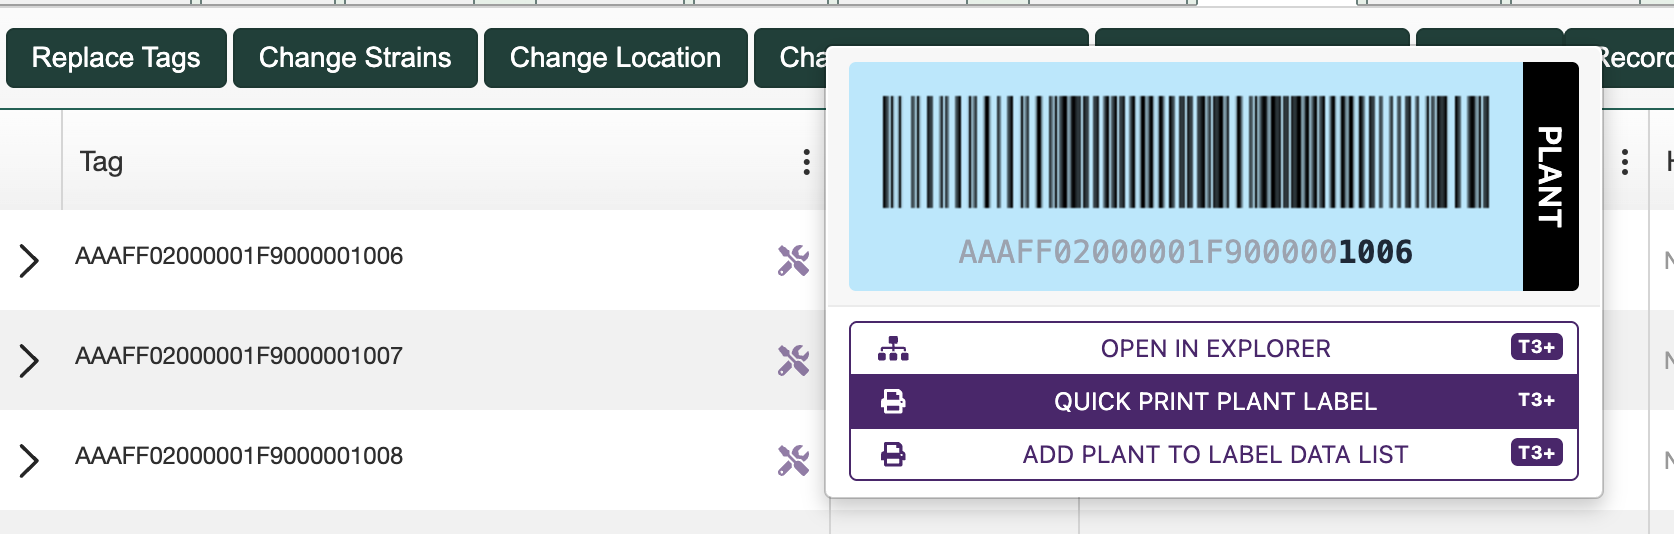Click barcode number AAAFF02000001F9000001006 in popup
Image resolution: width=1674 pixels, height=534 pixels.
coord(1186,252)
